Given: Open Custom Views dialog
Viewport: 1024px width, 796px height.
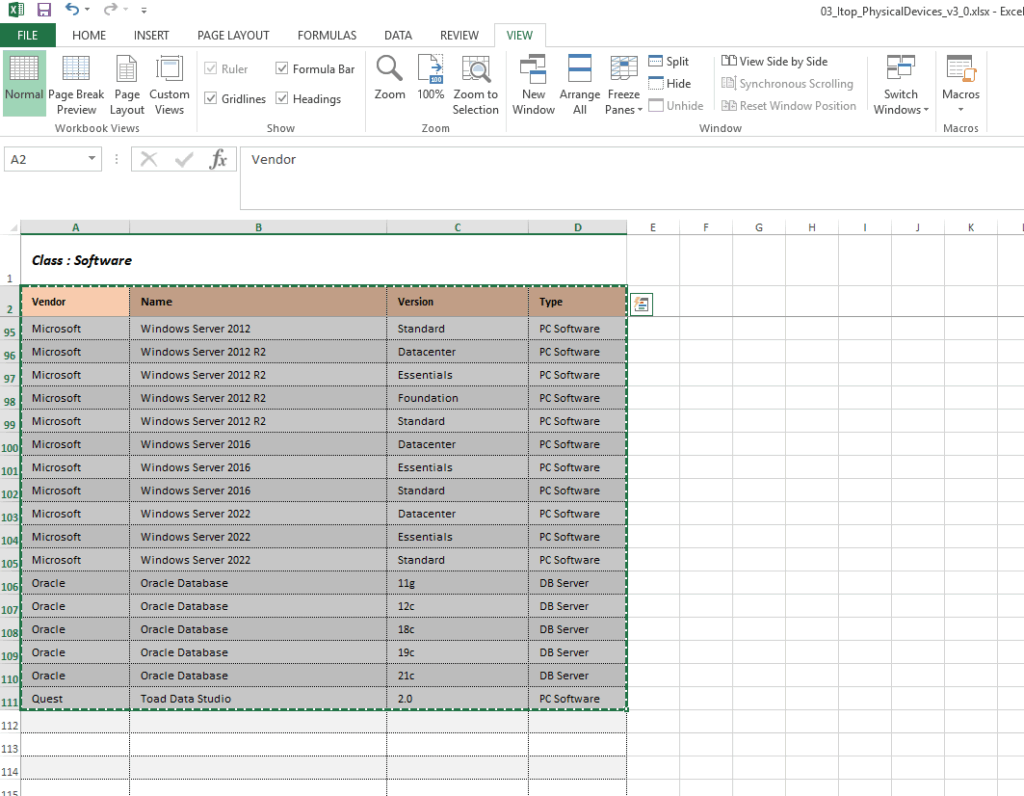Looking at the screenshot, I should 169,85.
